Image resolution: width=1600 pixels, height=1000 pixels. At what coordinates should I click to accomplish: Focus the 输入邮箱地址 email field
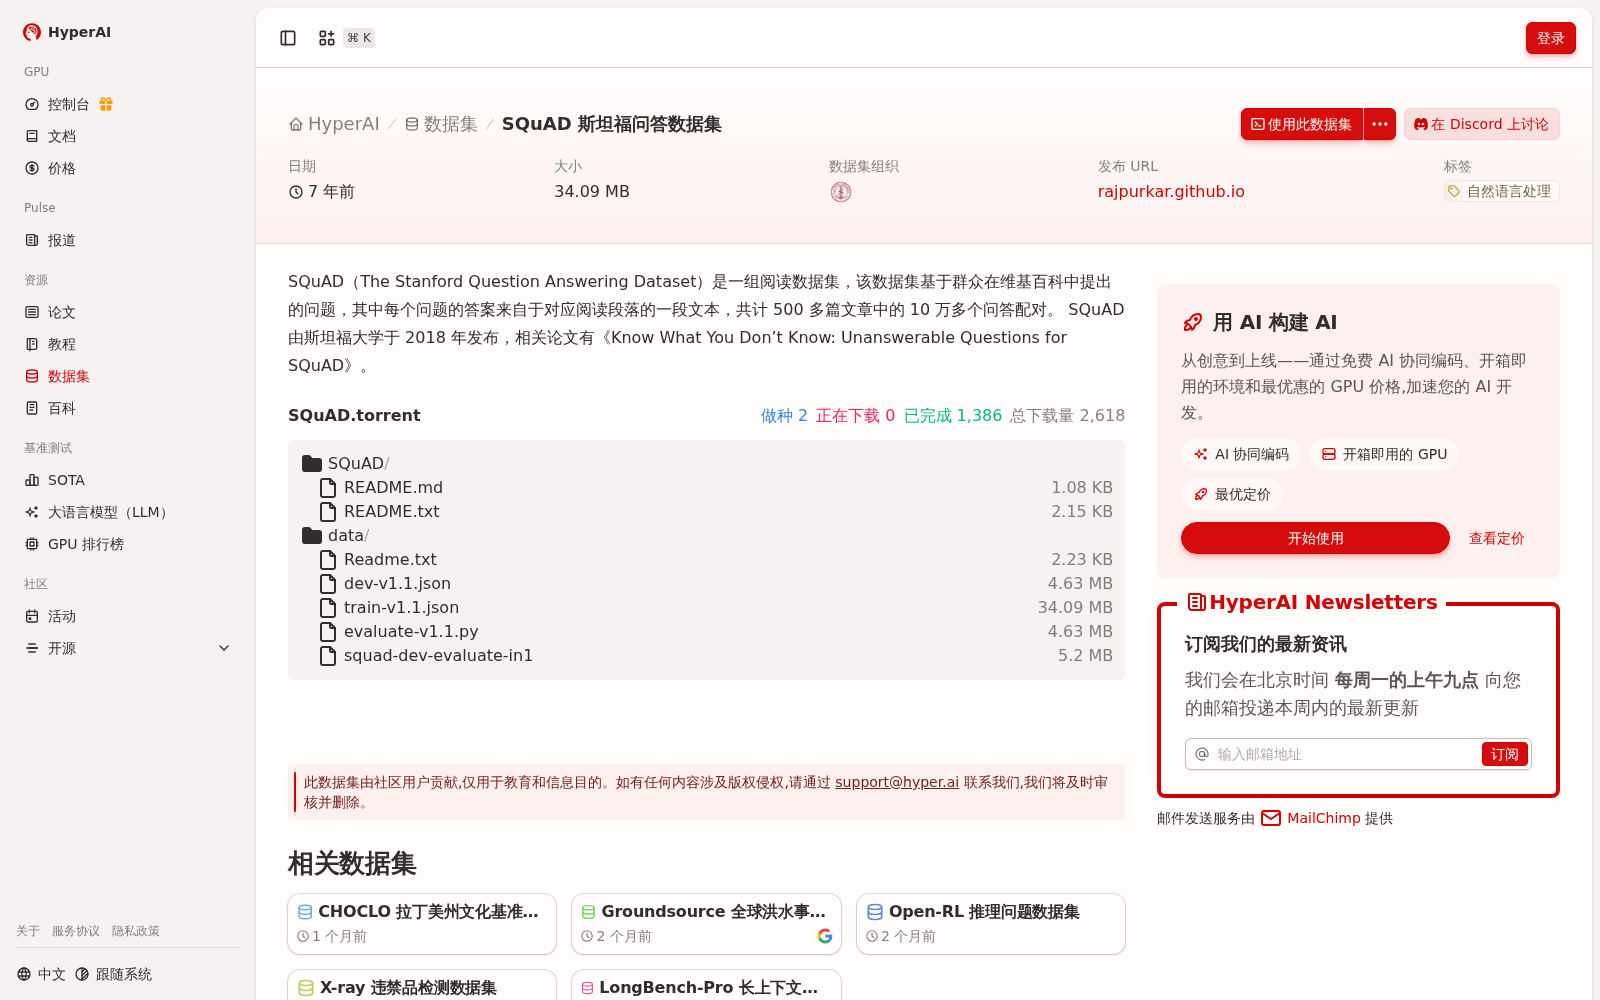click(1346, 754)
